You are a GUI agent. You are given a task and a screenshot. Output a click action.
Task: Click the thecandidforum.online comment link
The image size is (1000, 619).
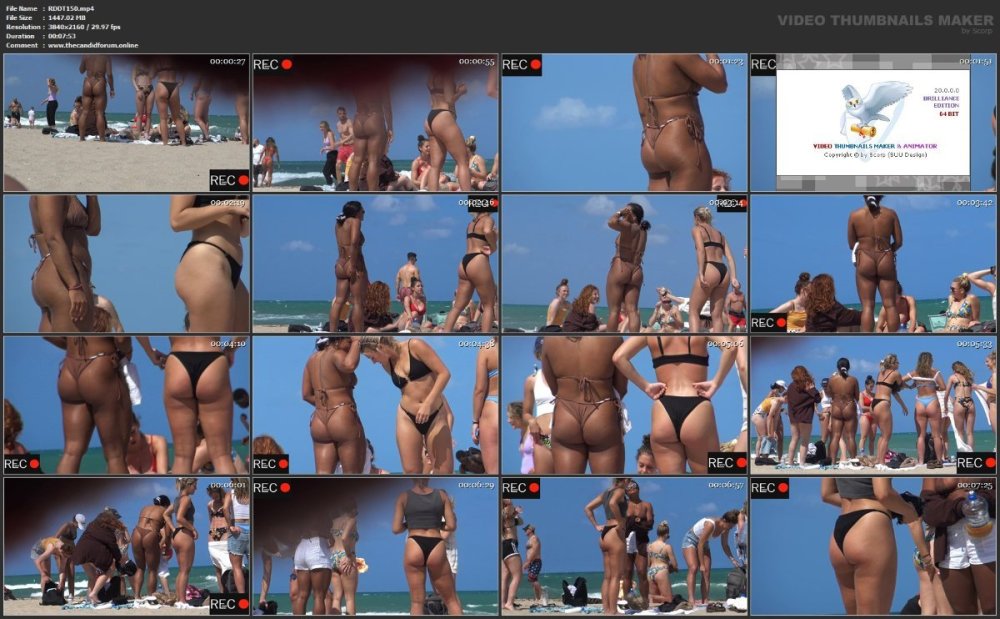[x=93, y=45]
